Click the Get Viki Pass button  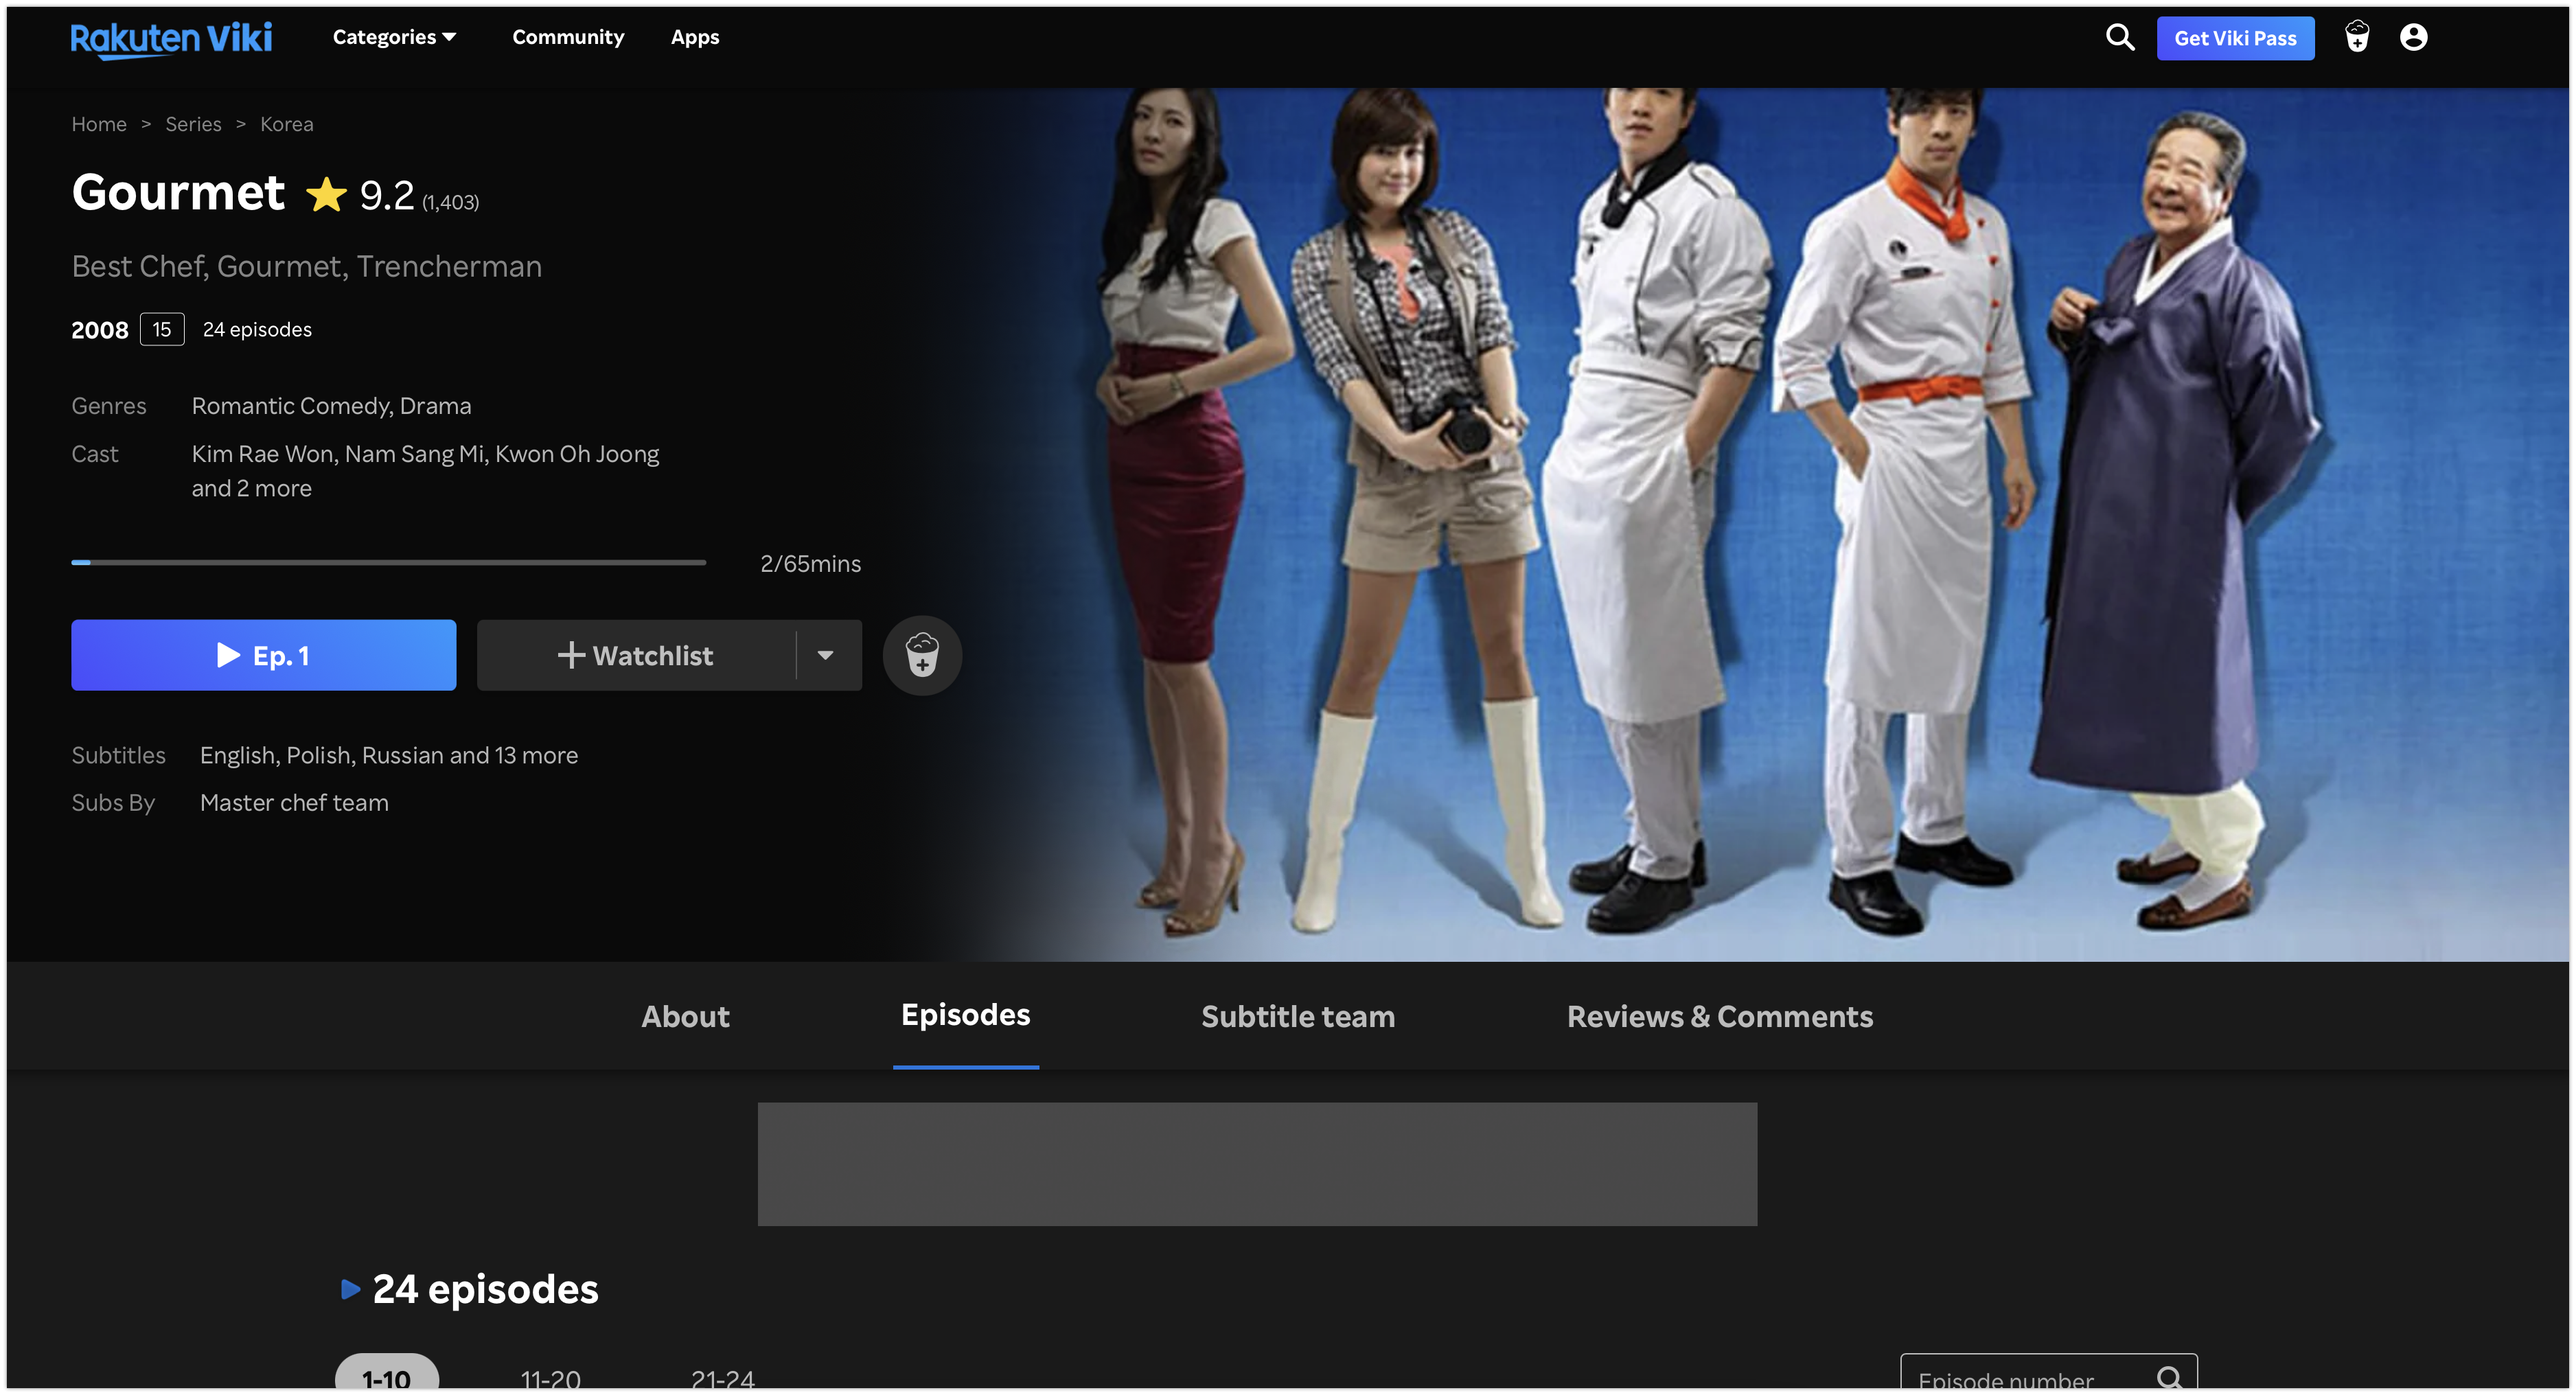tap(2234, 38)
